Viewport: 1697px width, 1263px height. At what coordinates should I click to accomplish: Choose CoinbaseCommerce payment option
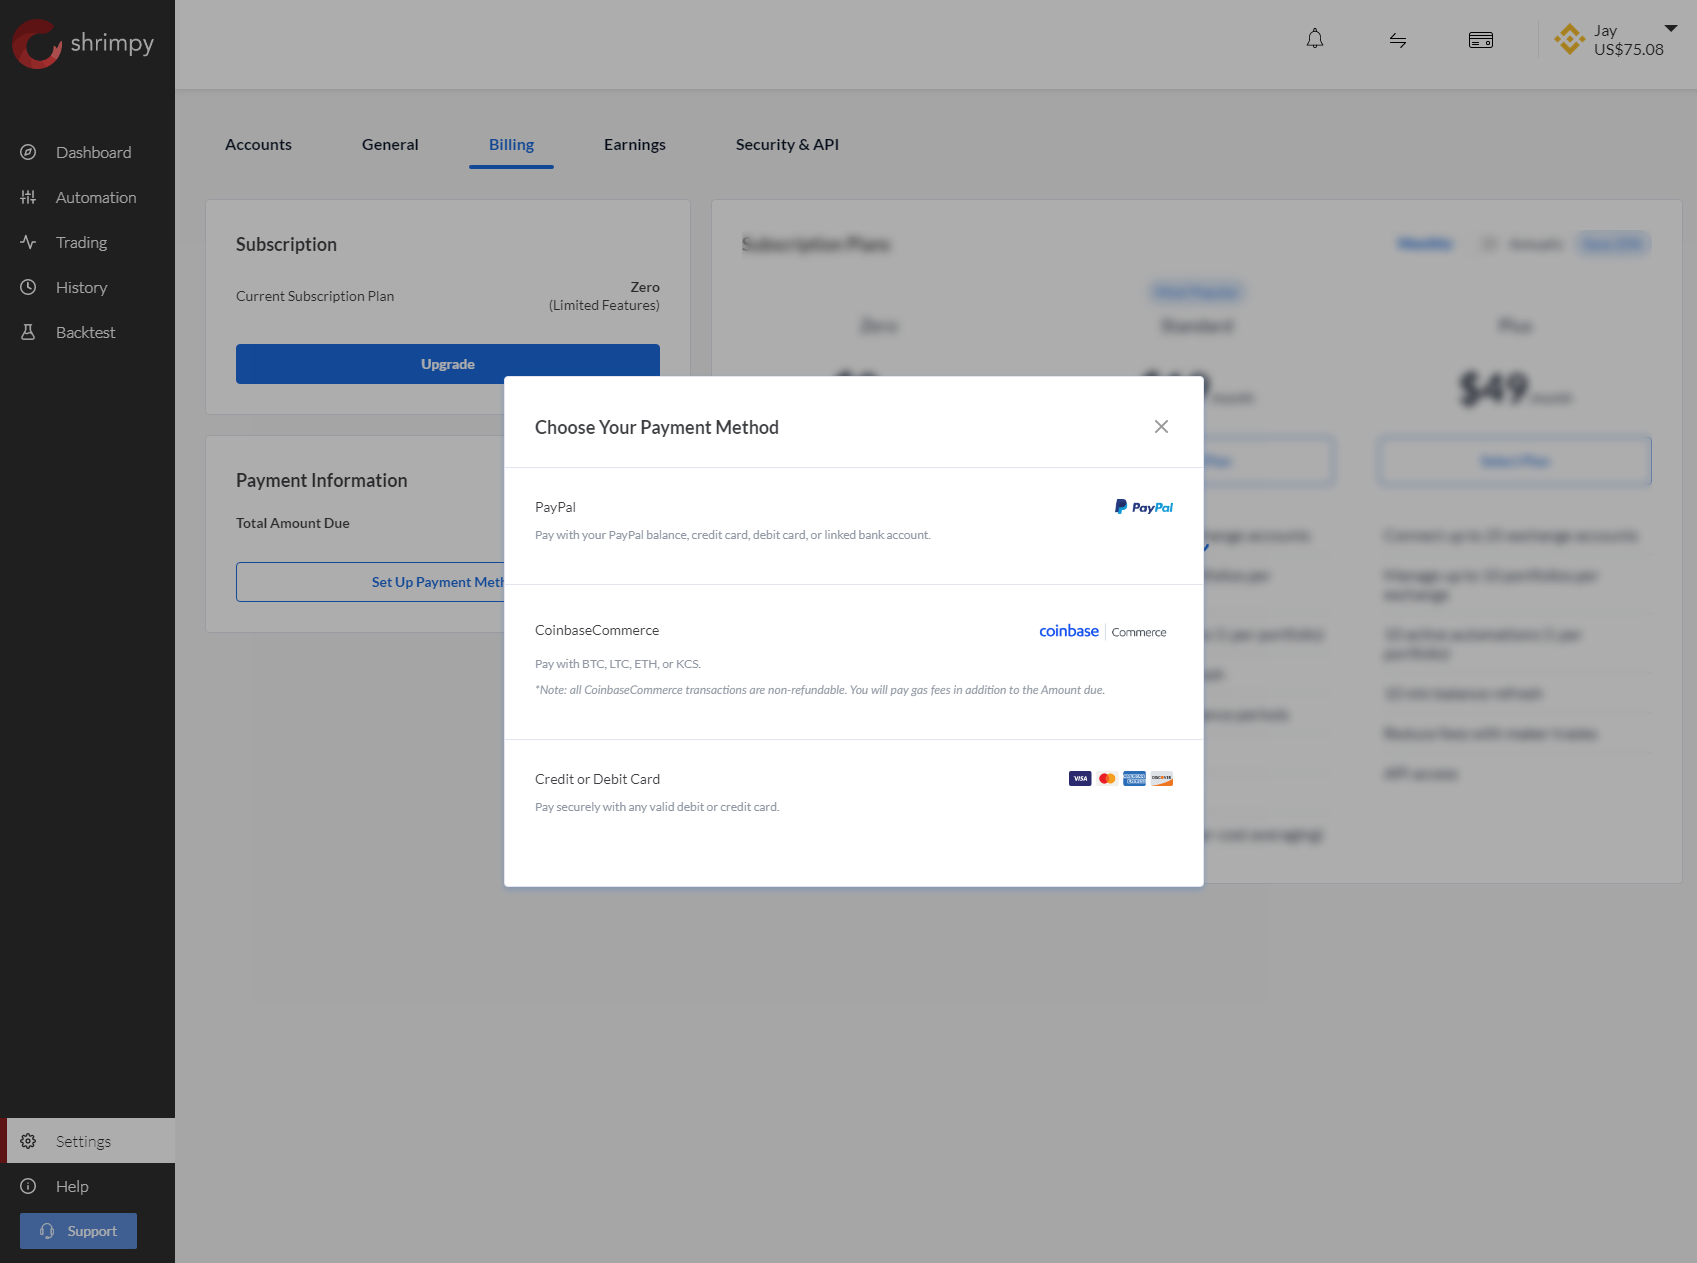pos(854,662)
